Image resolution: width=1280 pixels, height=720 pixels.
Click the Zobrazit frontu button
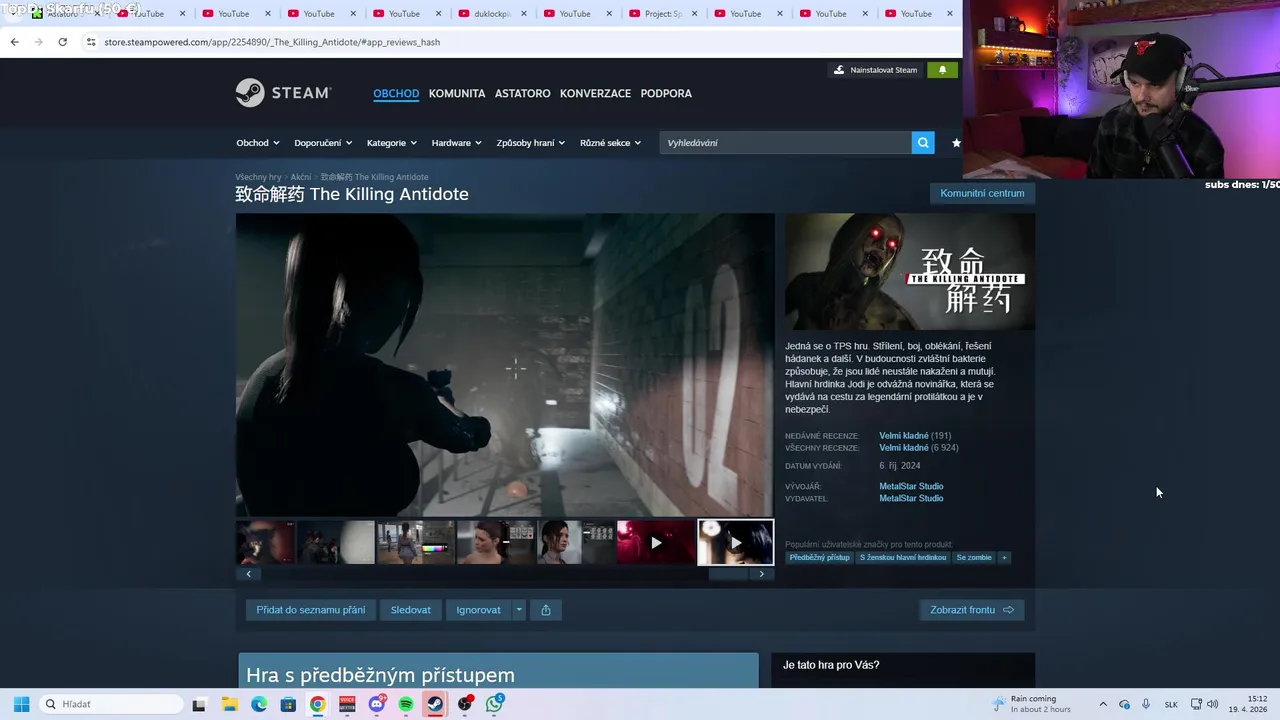point(972,610)
